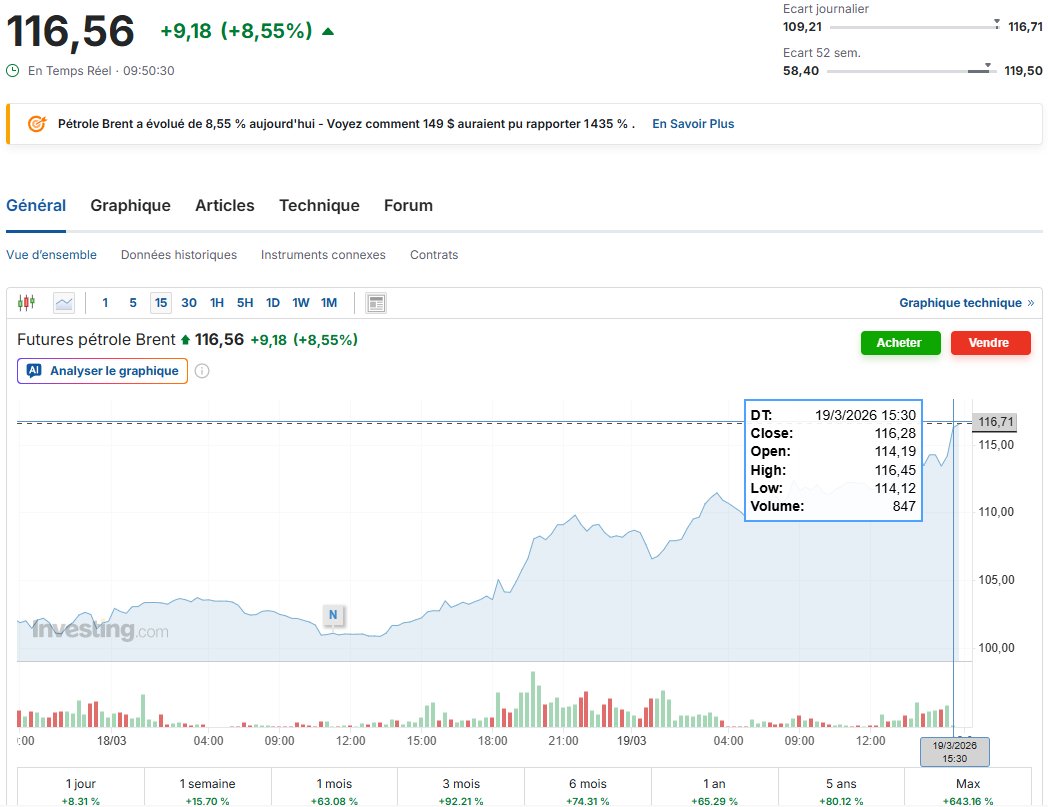Click the 109,21 daily low value
The height and width of the screenshot is (807, 1048).
point(802,27)
